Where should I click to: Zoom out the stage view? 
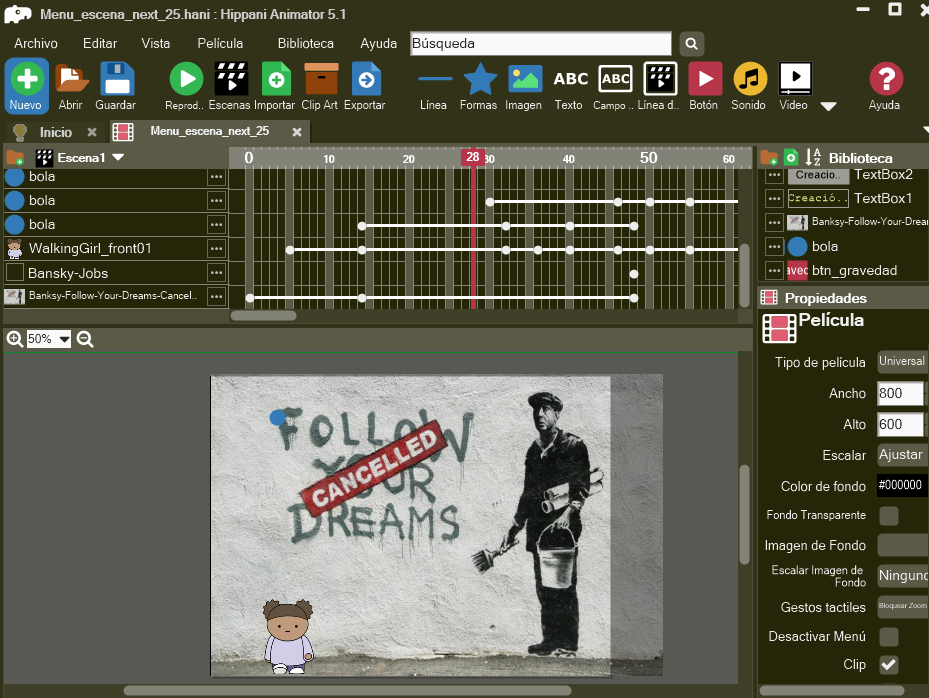pyautogui.click(x=85, y=340)
